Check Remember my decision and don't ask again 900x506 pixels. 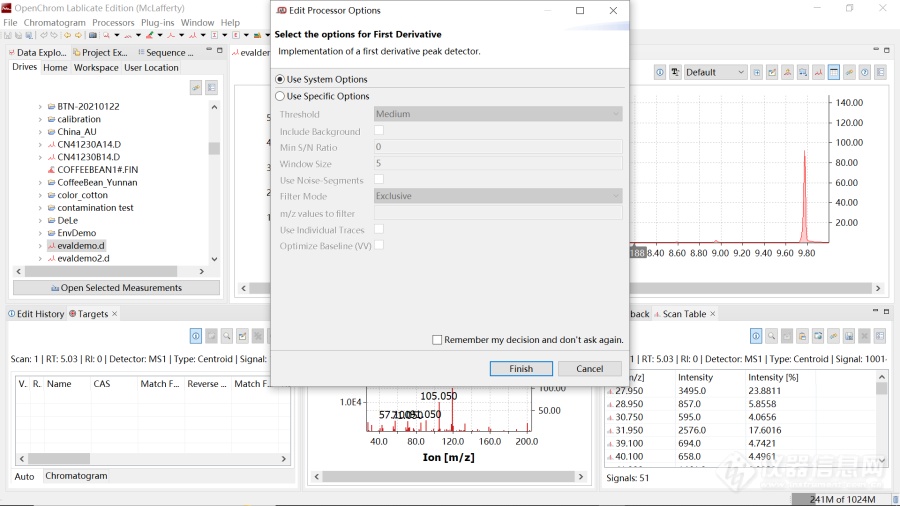pos(437,340)
